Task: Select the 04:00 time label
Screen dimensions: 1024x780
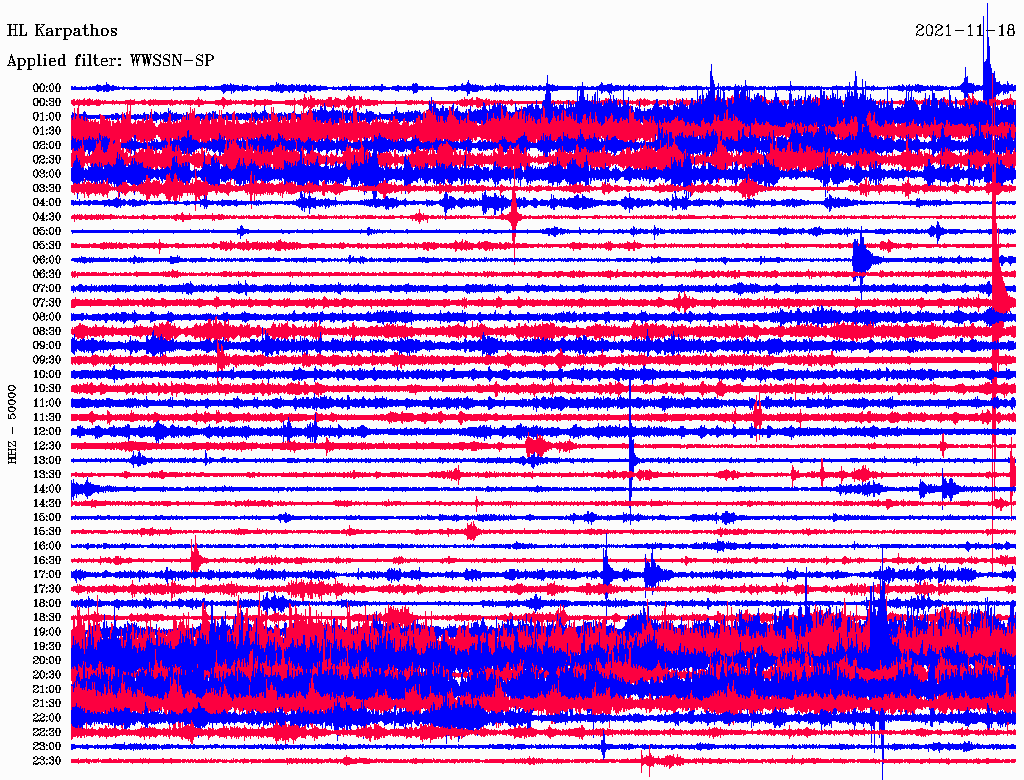Action: [47, 203]
